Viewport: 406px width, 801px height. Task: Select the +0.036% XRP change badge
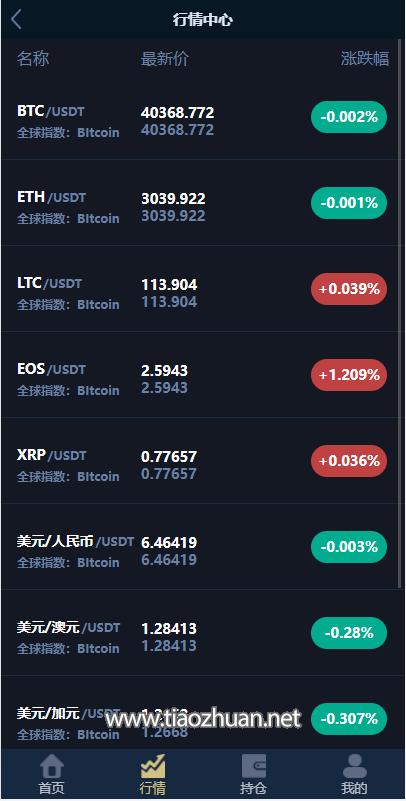(349, 461)
